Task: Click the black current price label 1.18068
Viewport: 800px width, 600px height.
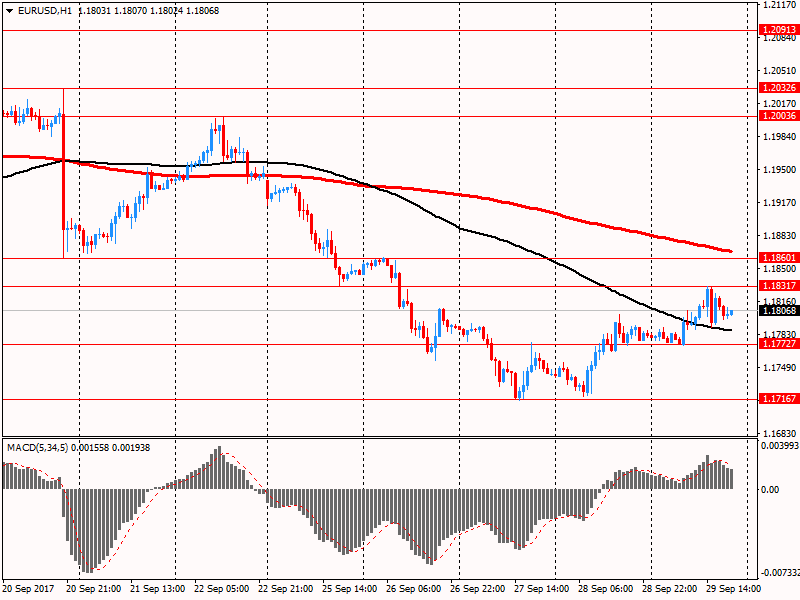Action: tap(779, 311)
